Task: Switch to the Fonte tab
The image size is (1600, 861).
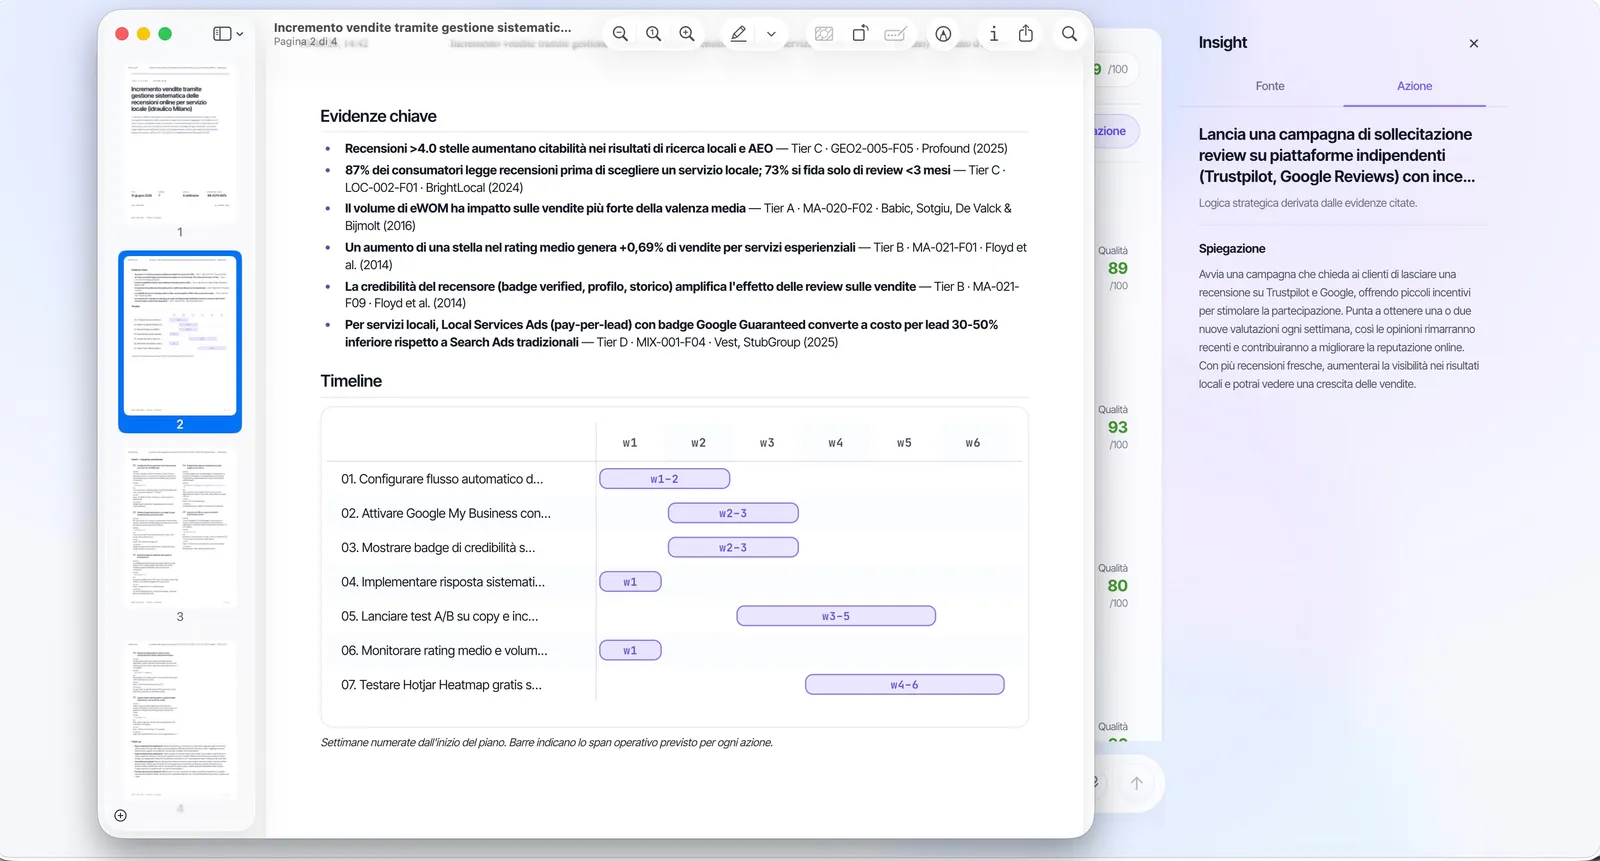Action: click(1270, 86)
